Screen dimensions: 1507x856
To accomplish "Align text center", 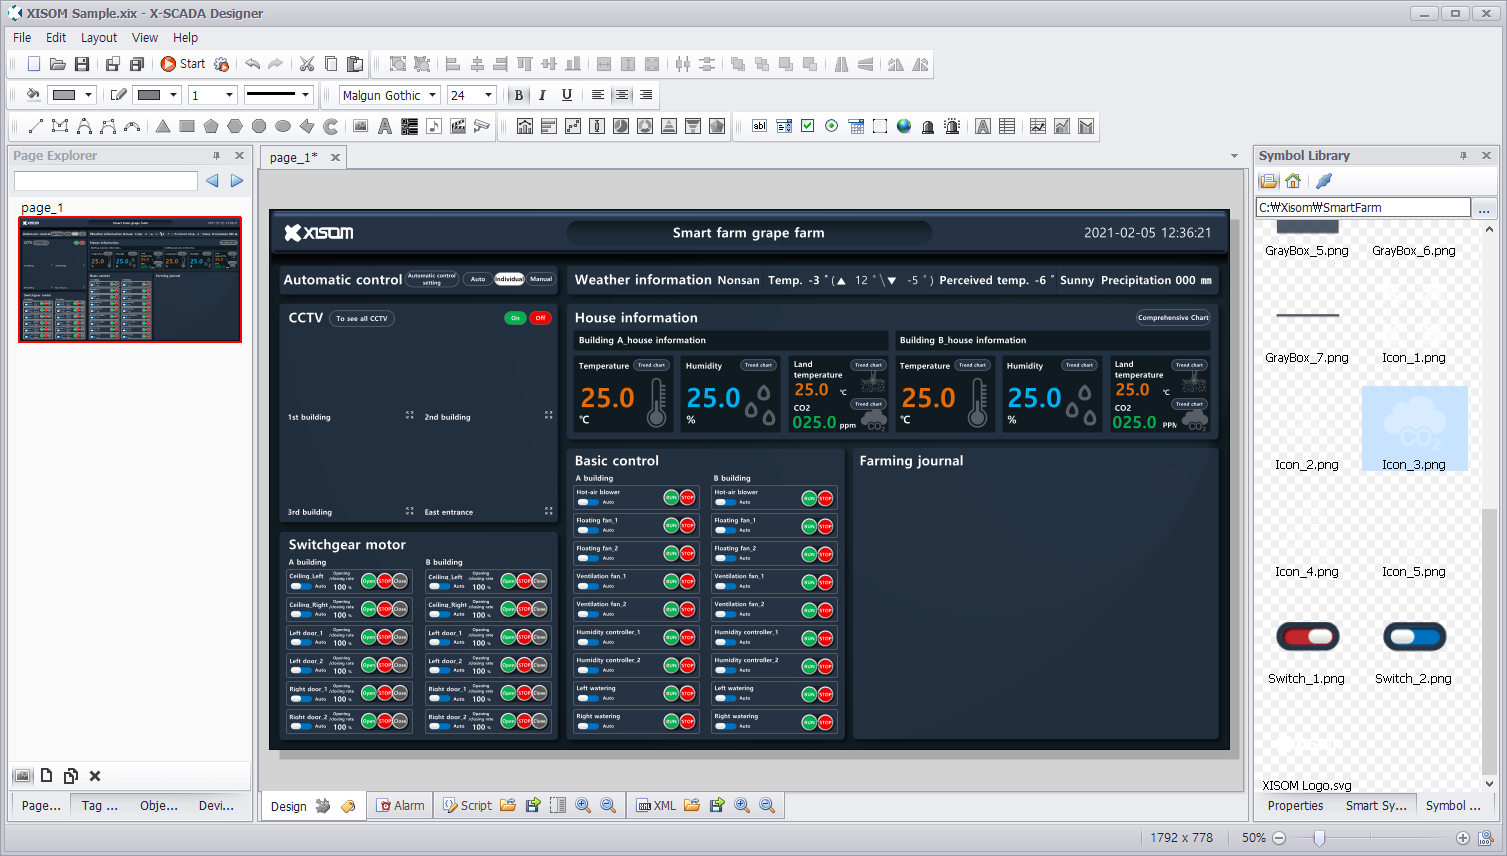I will 622,95.
